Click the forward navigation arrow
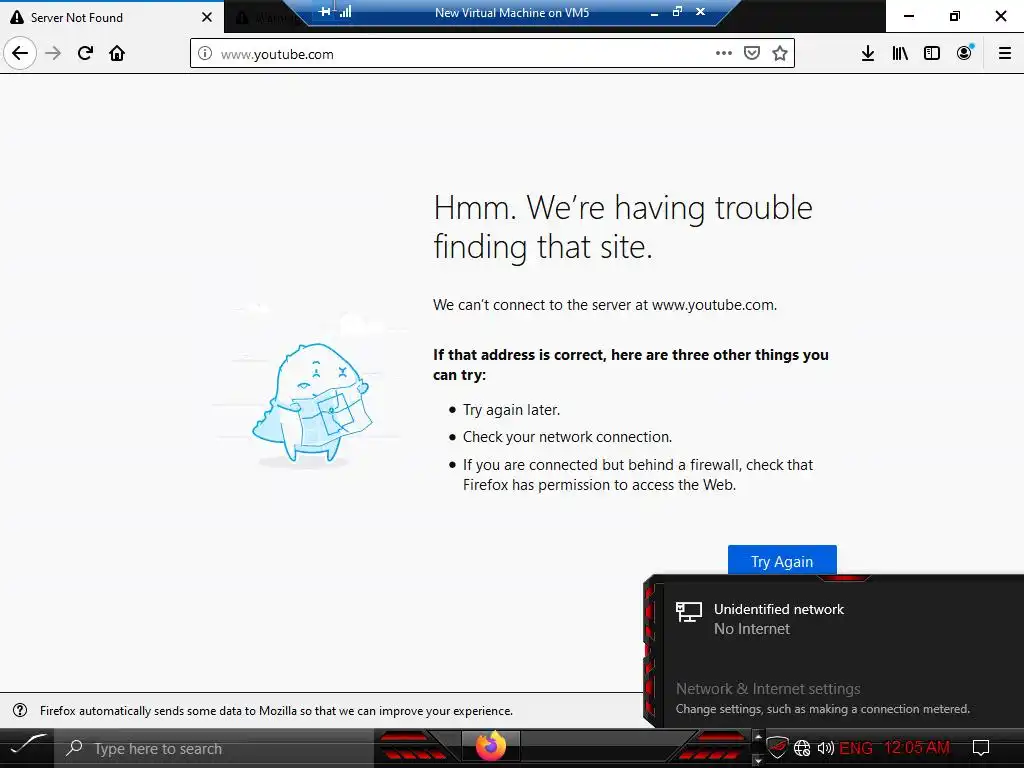Viewport: 1024px width, 768px height. [54, 54]
